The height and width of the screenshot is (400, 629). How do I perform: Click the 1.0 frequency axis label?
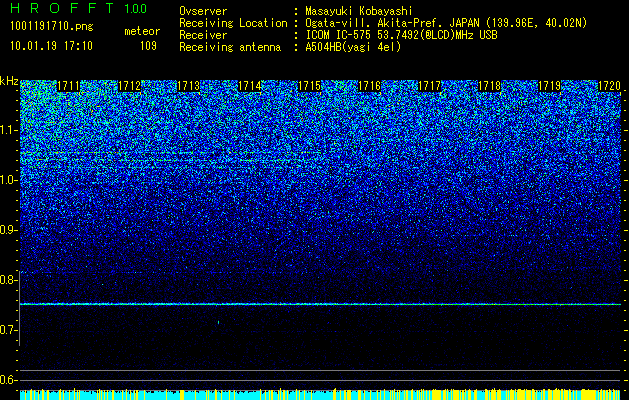click(8, 180)
